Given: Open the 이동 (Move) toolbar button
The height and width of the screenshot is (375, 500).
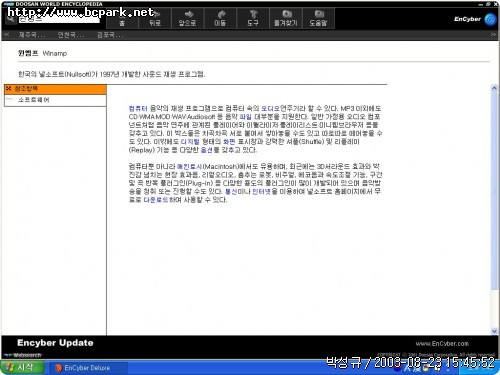Looking at the screenshot, I should [220, 19].
